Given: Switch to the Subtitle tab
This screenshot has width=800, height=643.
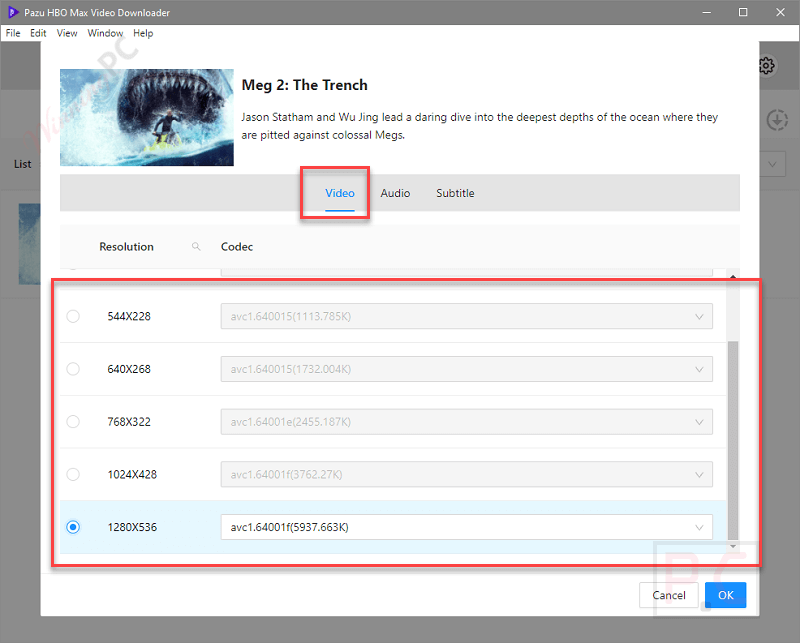Looking at the screenshot, I should click(x=455, y=193).
